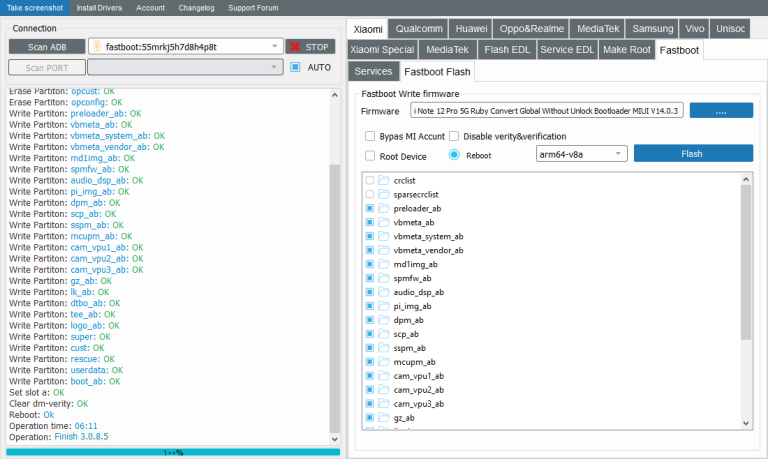The width and height of the screenshot is (768, 459).
Task: Uncheck the cam_vpu2_ab partition checkbox
Action: click(x=370, y=389)
